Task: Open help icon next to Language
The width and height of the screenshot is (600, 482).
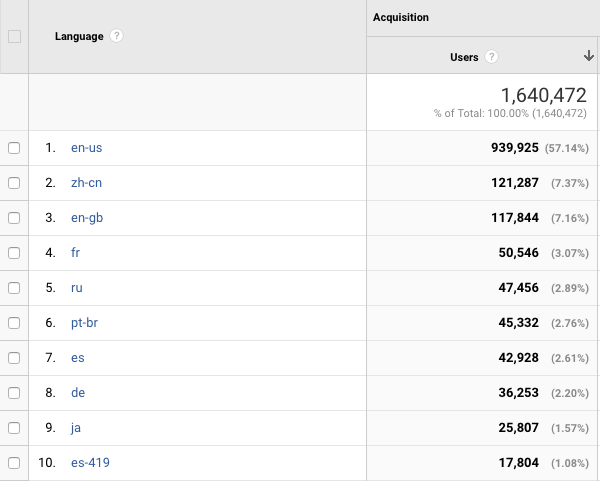Action: point(116,36)
